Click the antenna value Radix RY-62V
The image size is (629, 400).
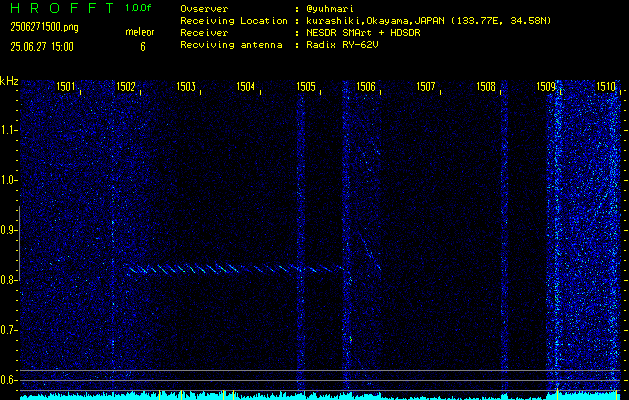tap(342, 45)
